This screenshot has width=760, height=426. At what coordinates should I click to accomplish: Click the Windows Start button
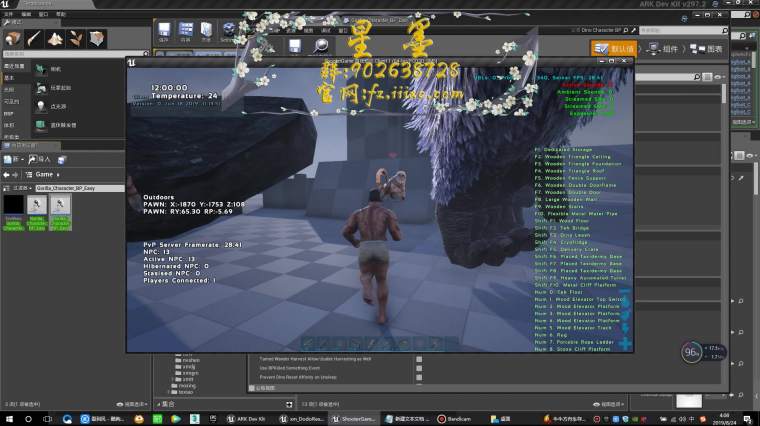click(9, 419)
